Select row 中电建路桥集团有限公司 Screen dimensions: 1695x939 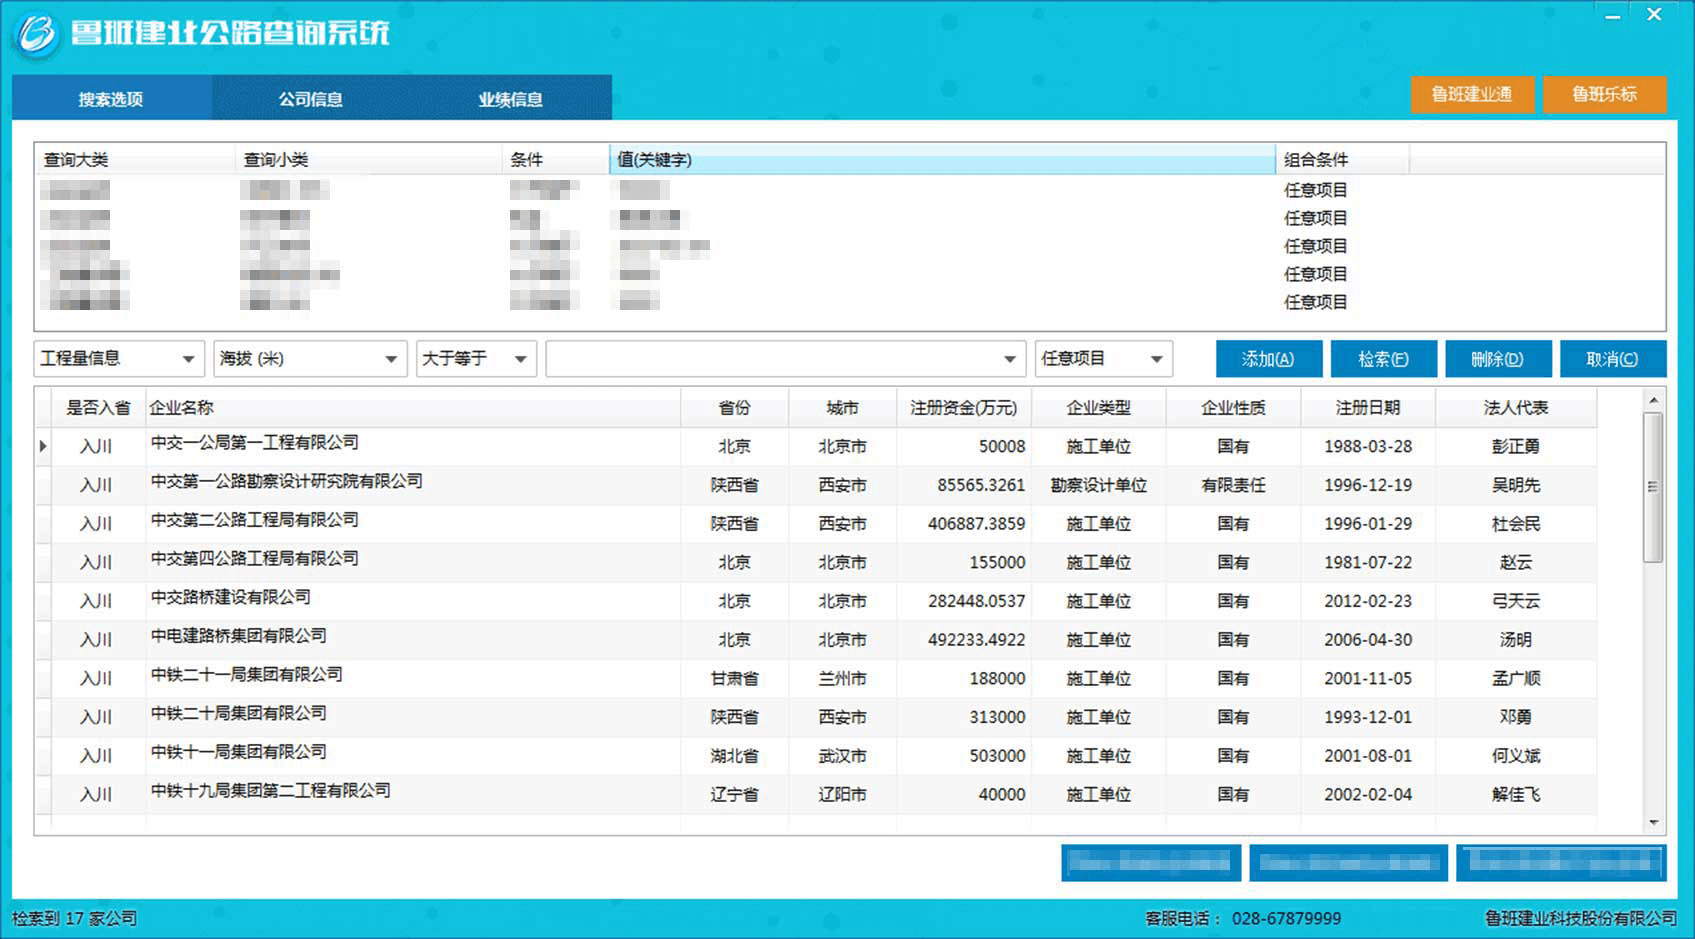pos(816,640)
